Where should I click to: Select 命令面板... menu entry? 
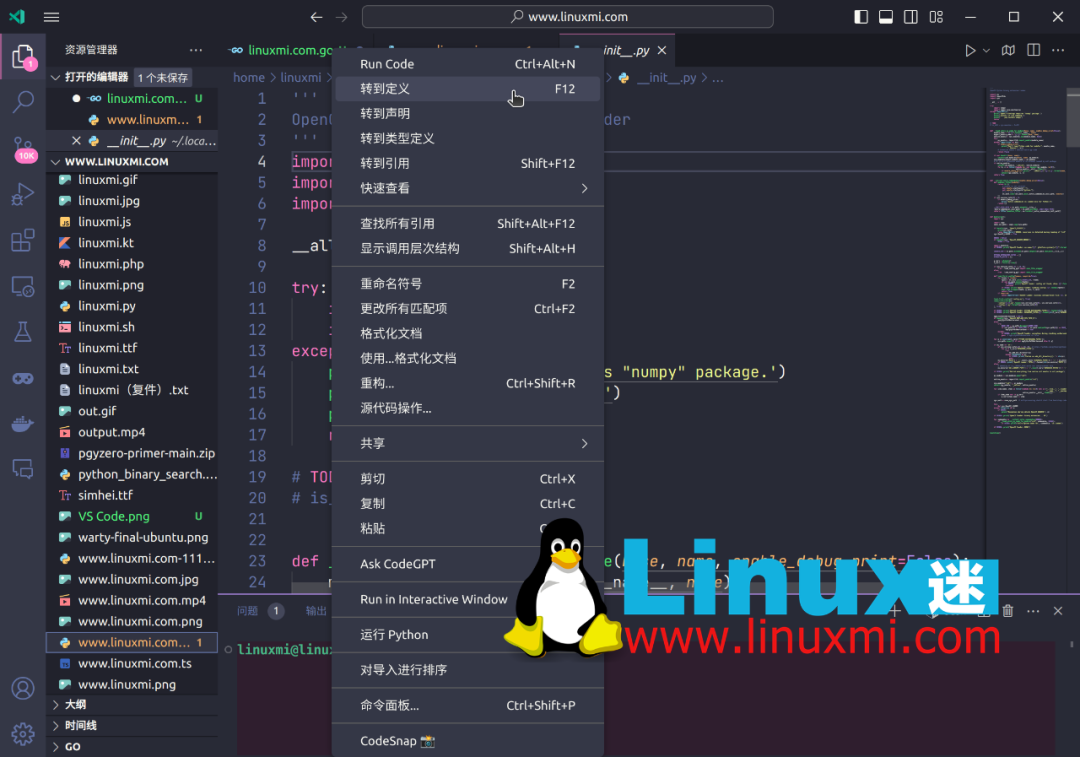[468, 705]
